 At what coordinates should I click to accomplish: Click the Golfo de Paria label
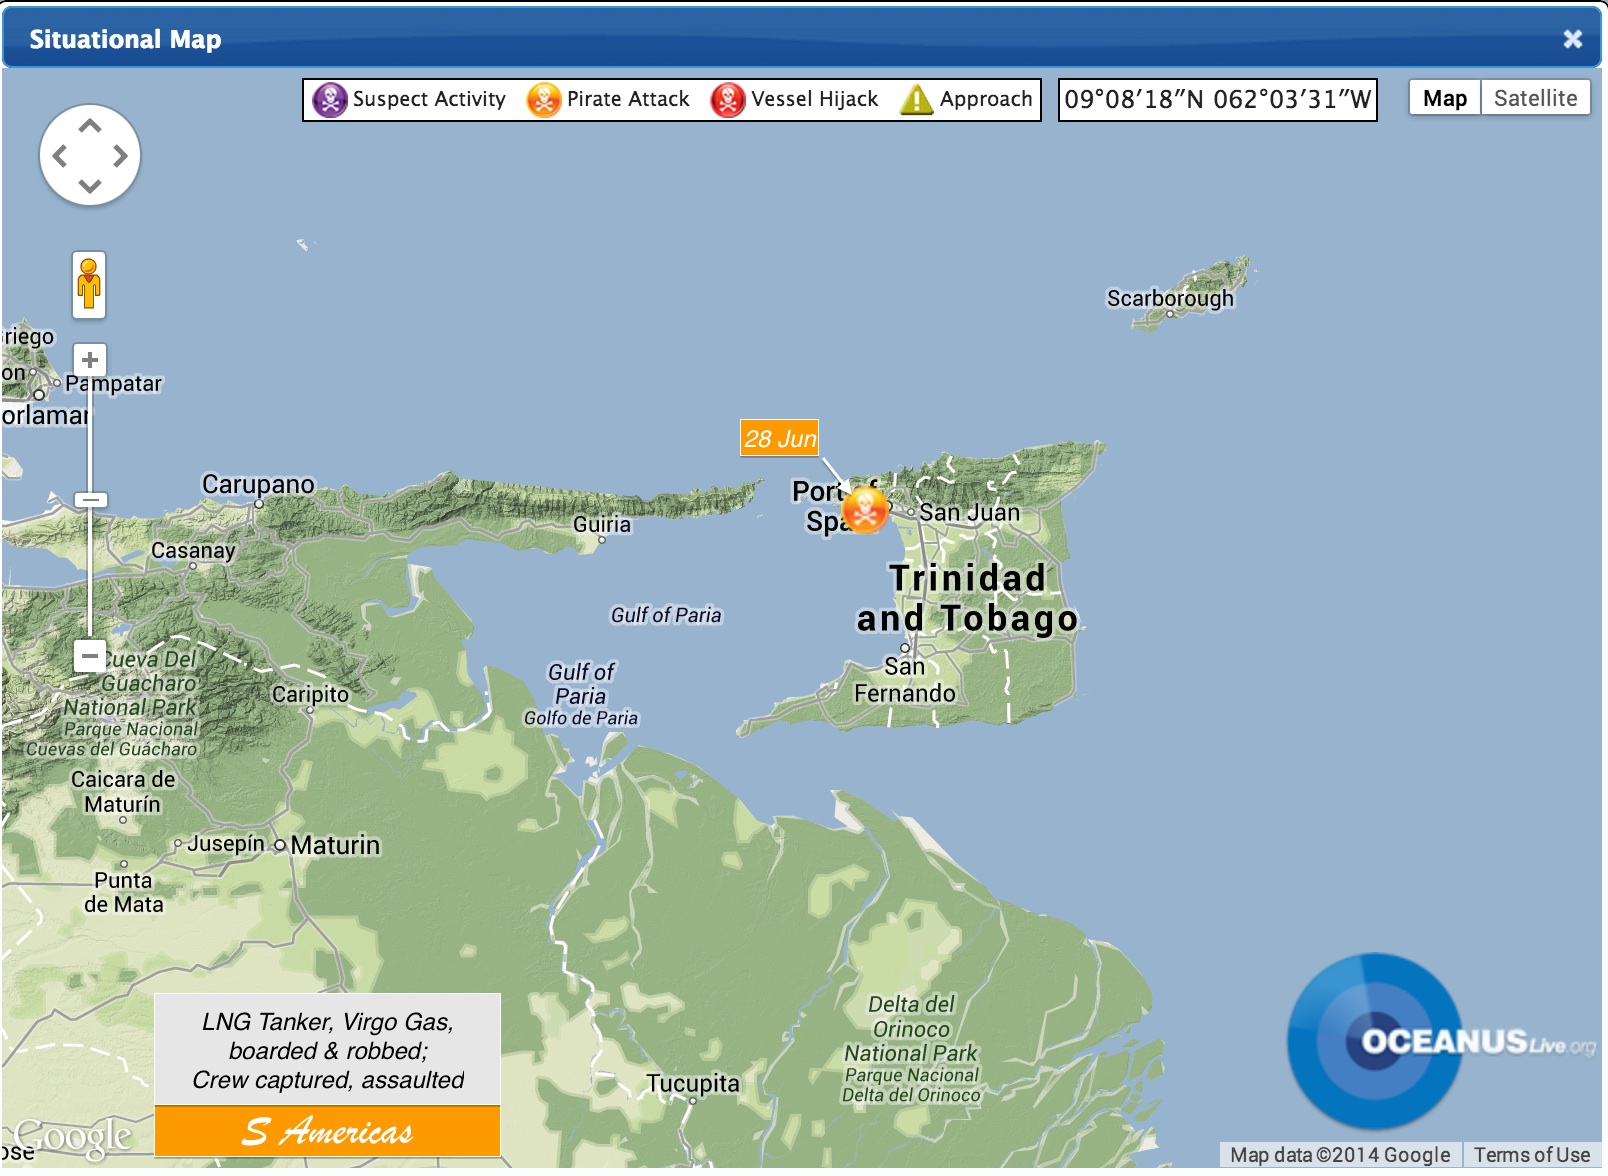point(581,718)
